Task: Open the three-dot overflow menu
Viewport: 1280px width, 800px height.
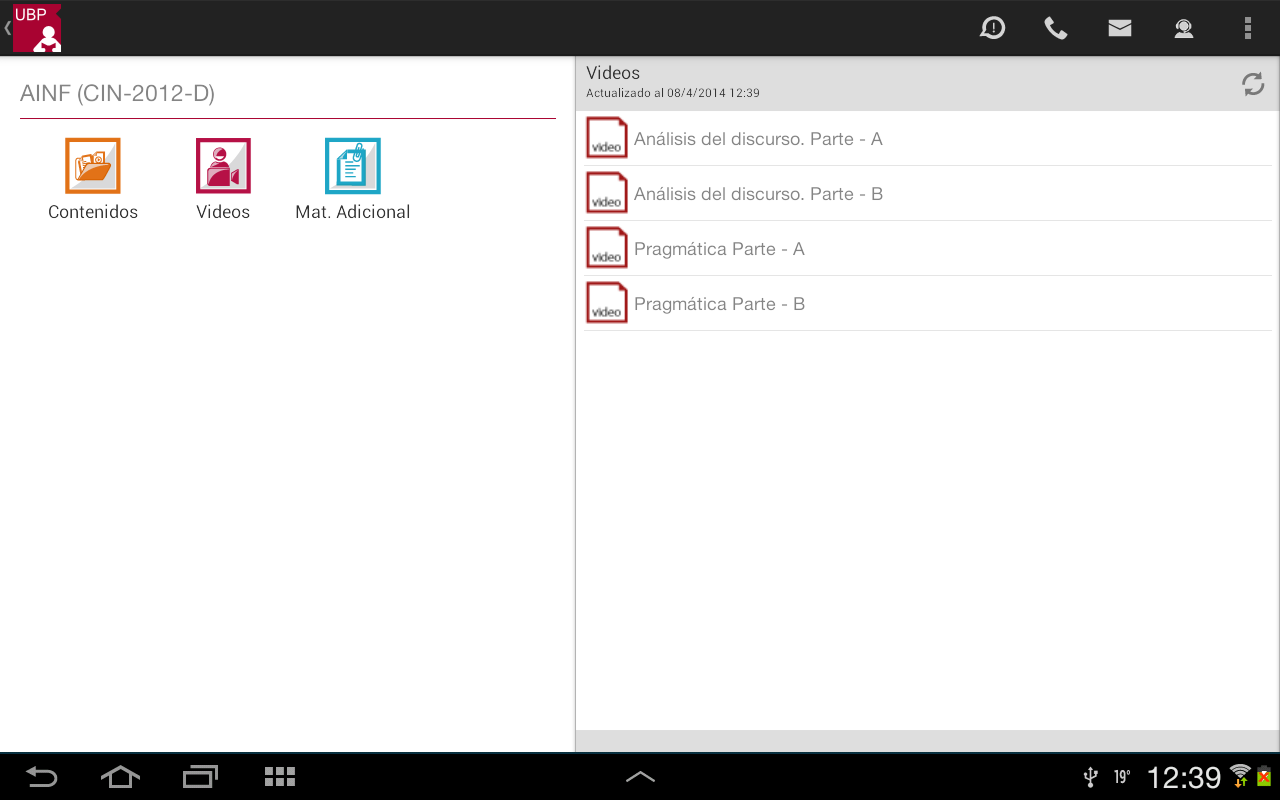Action: 1248,28
